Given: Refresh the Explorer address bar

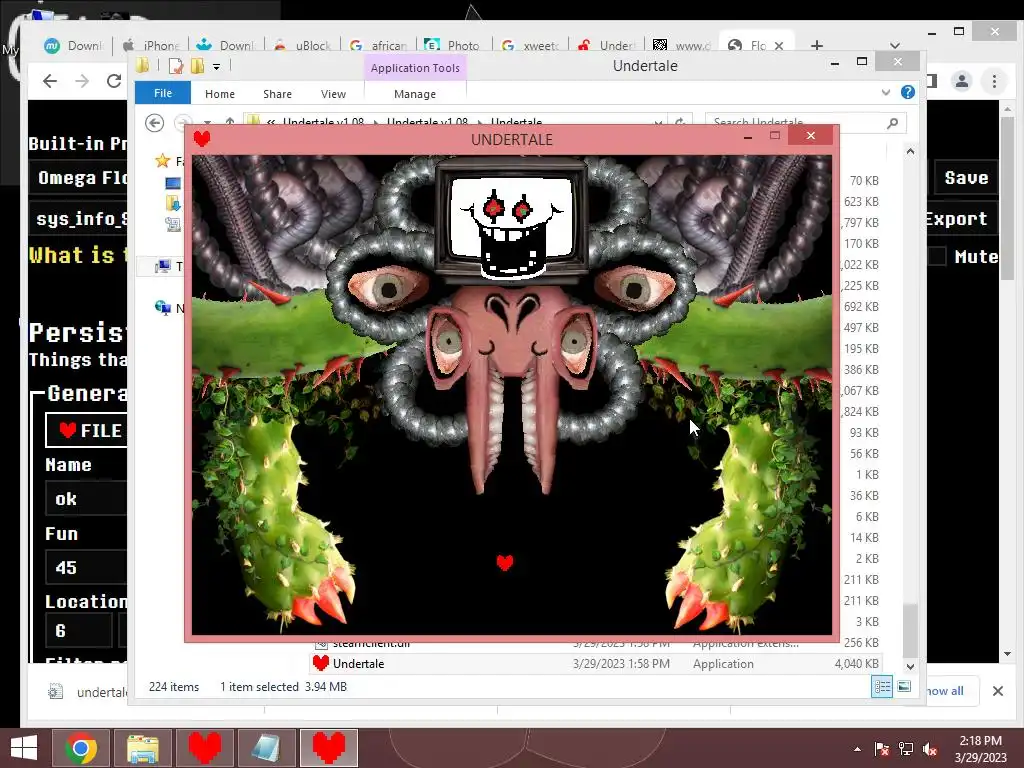Looking at the screenshot, I should 680,122.
